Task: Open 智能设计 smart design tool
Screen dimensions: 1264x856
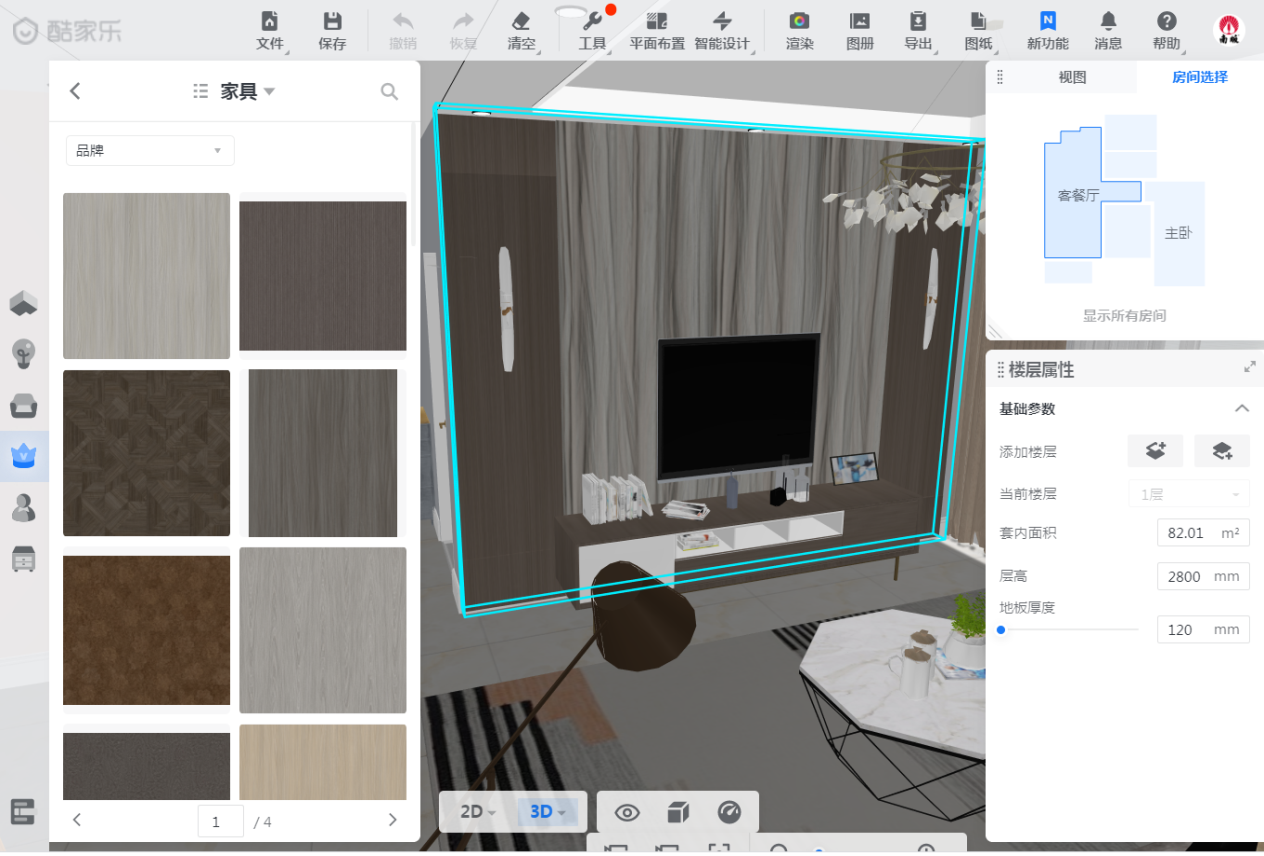Action: pyautogui.click(x=722, y=22)
